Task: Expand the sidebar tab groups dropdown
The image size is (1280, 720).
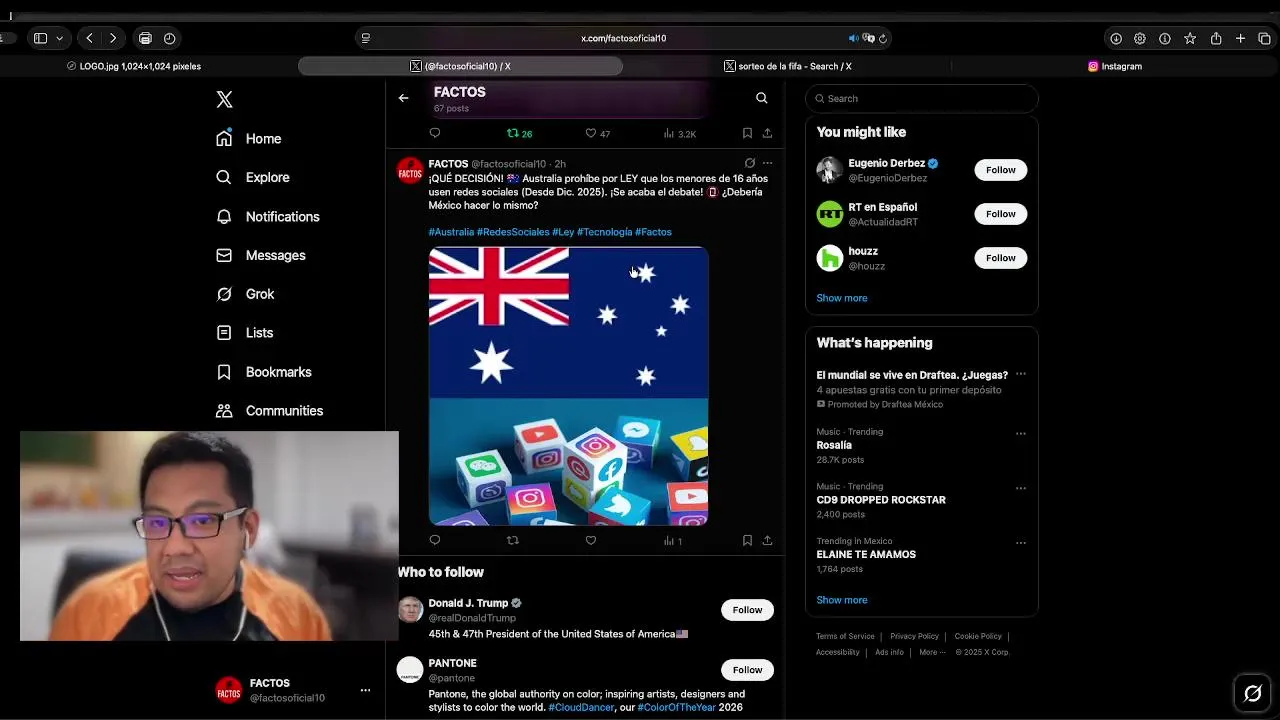Action: pos(60,38)
